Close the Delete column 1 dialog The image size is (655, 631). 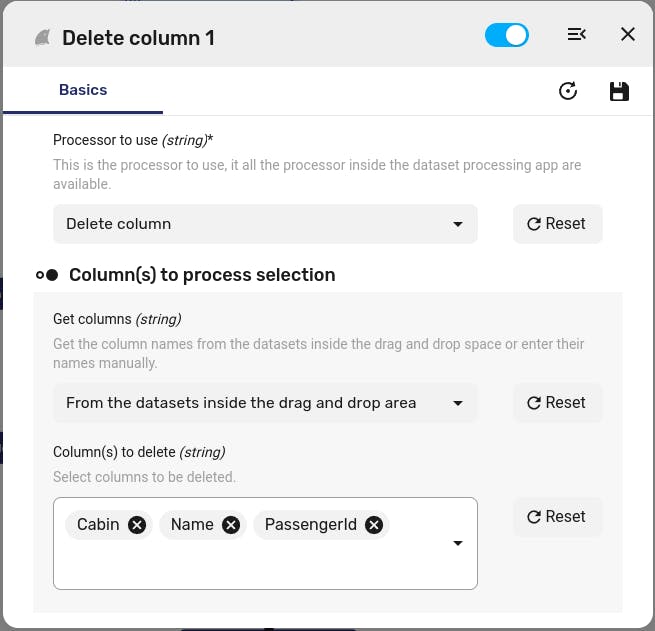coord(628,34)
